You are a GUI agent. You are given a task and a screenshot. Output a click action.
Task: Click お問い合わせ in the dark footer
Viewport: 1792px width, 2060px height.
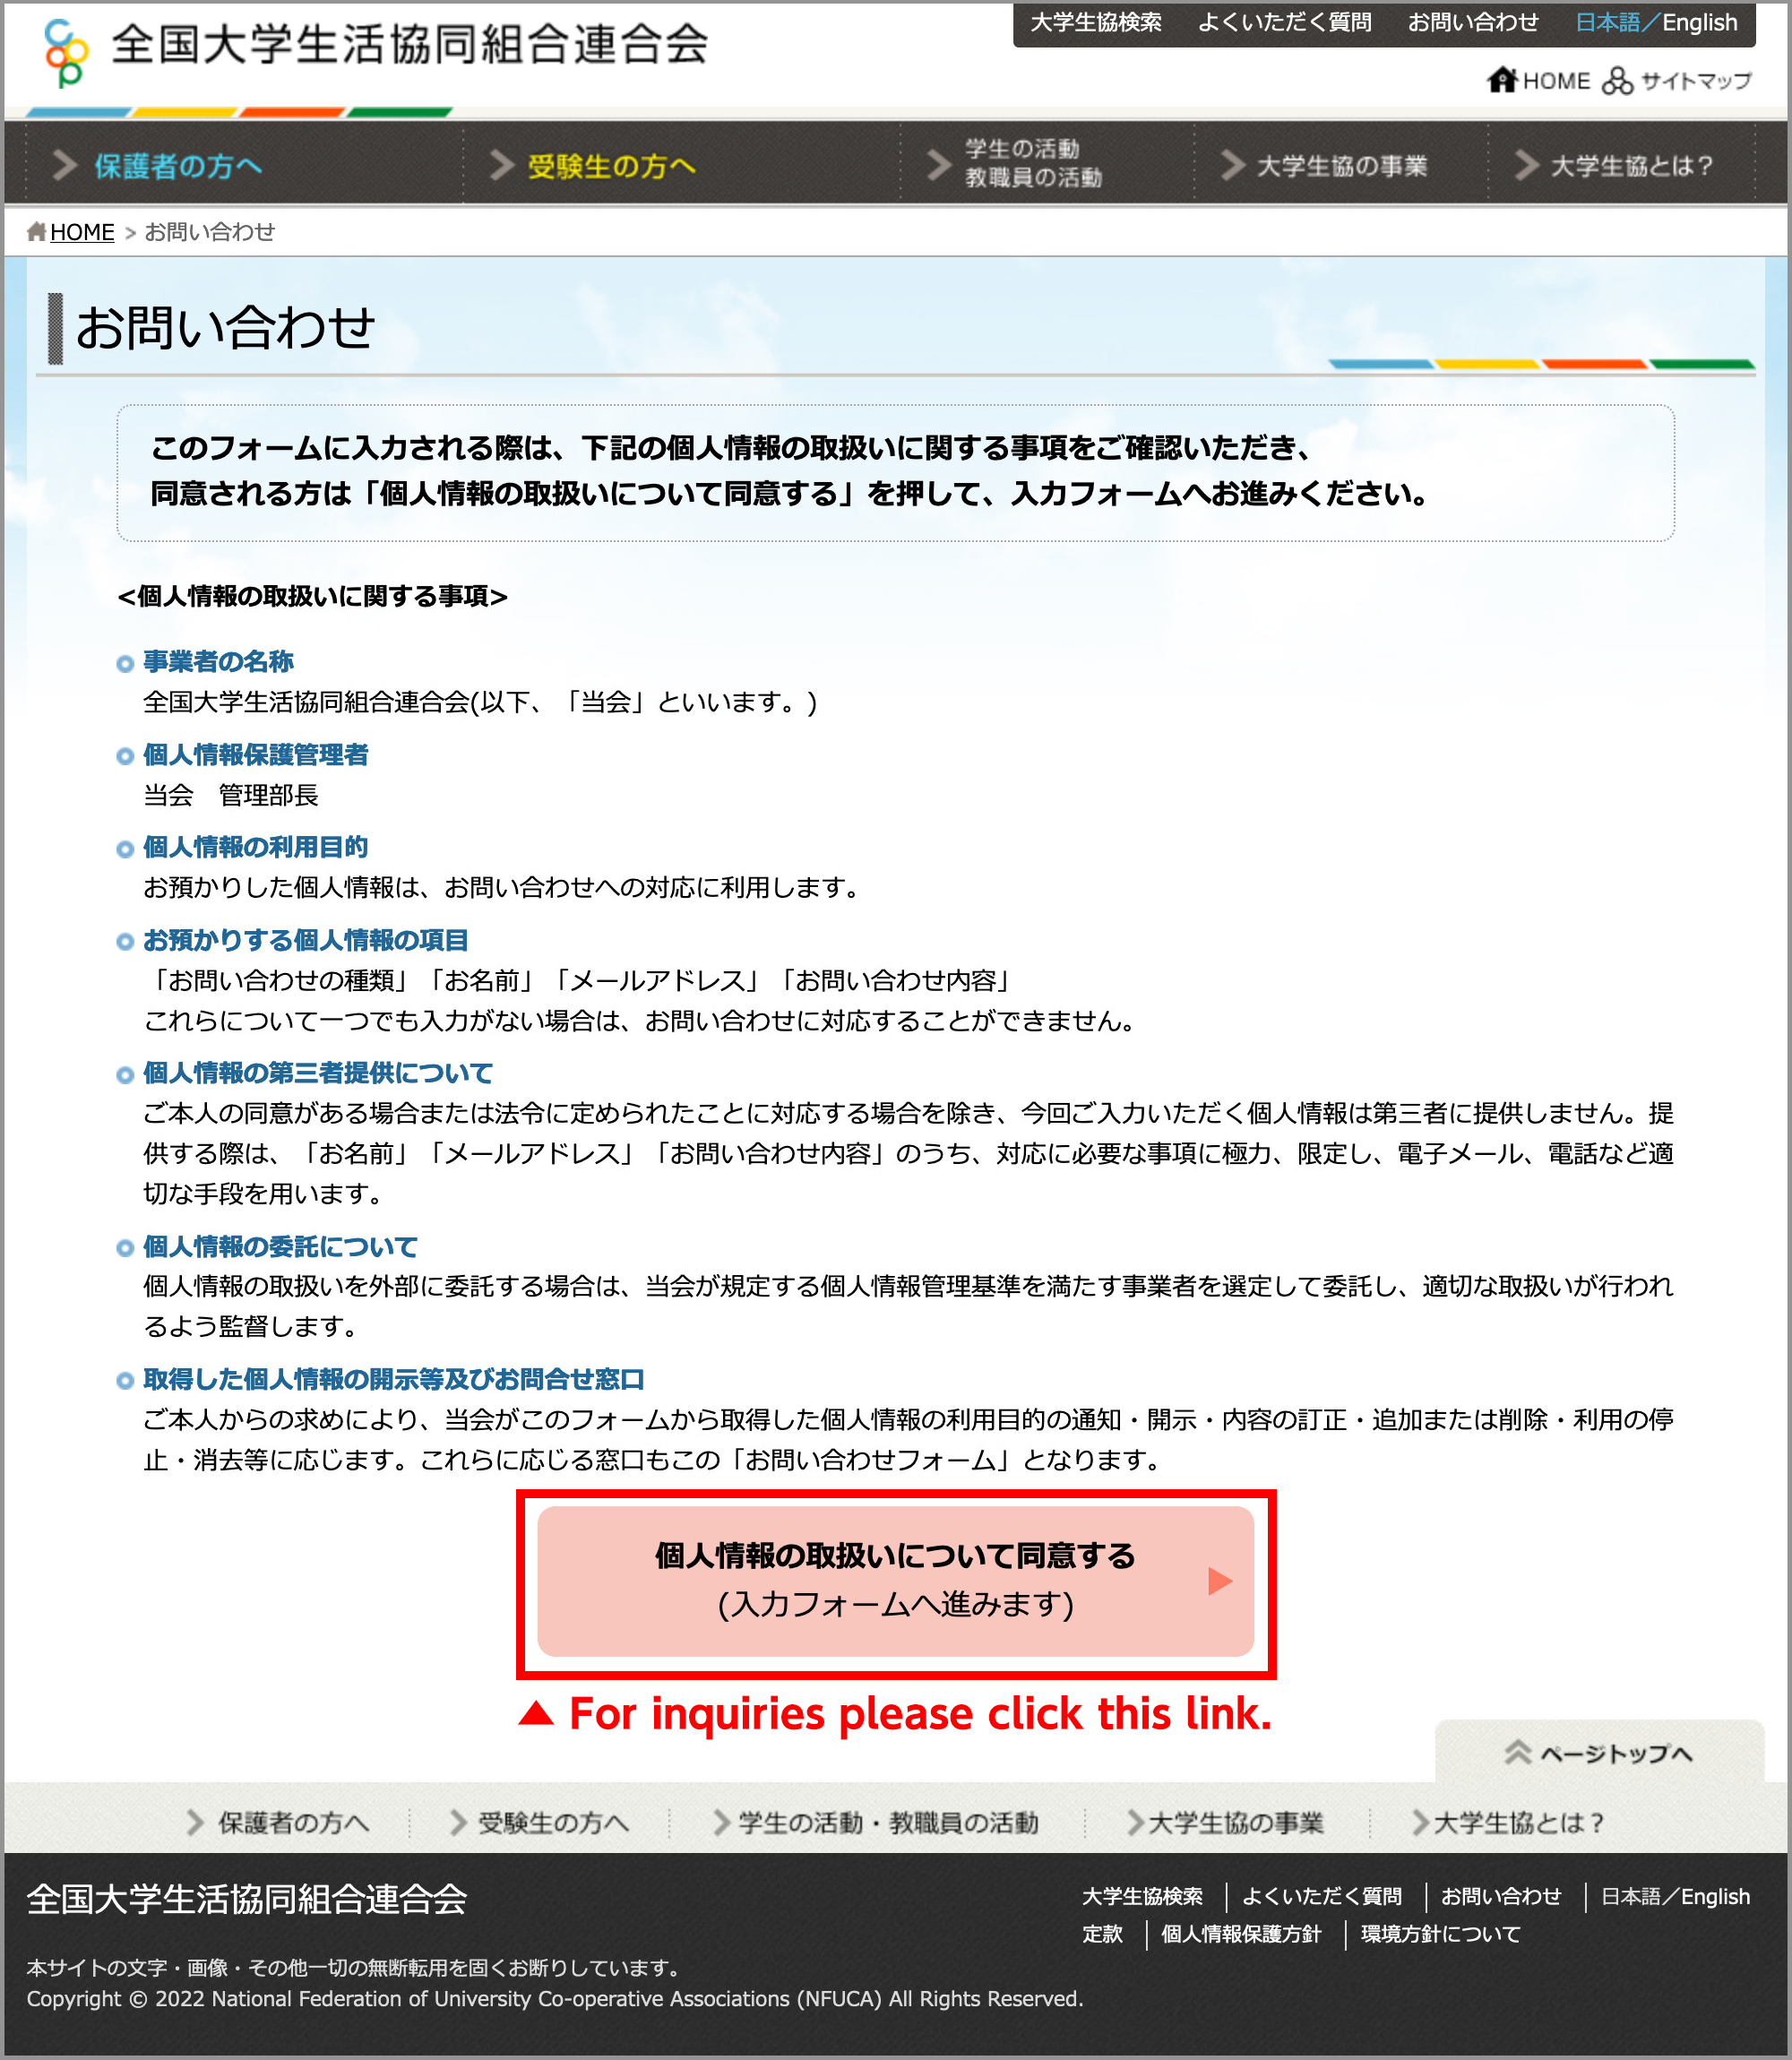[1500, 1896]
